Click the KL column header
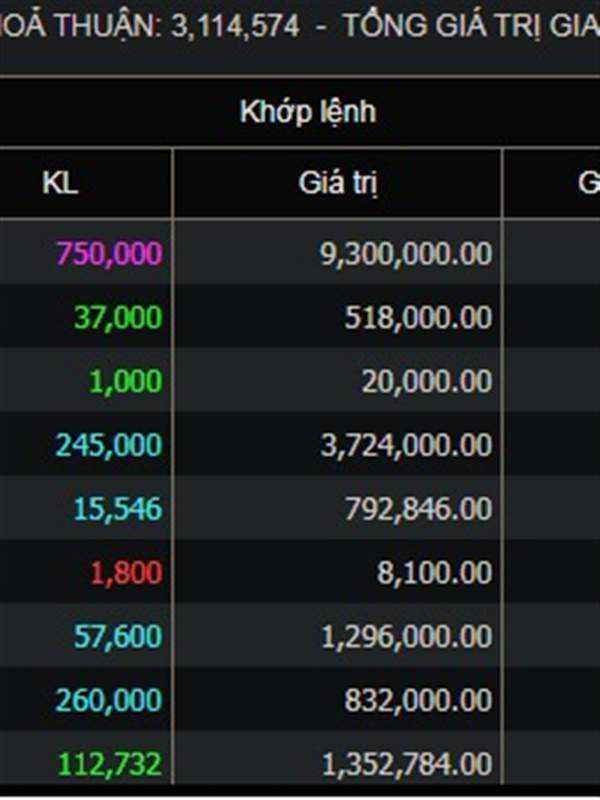This screenshot has width=600, height=800. tap(60, 183)
